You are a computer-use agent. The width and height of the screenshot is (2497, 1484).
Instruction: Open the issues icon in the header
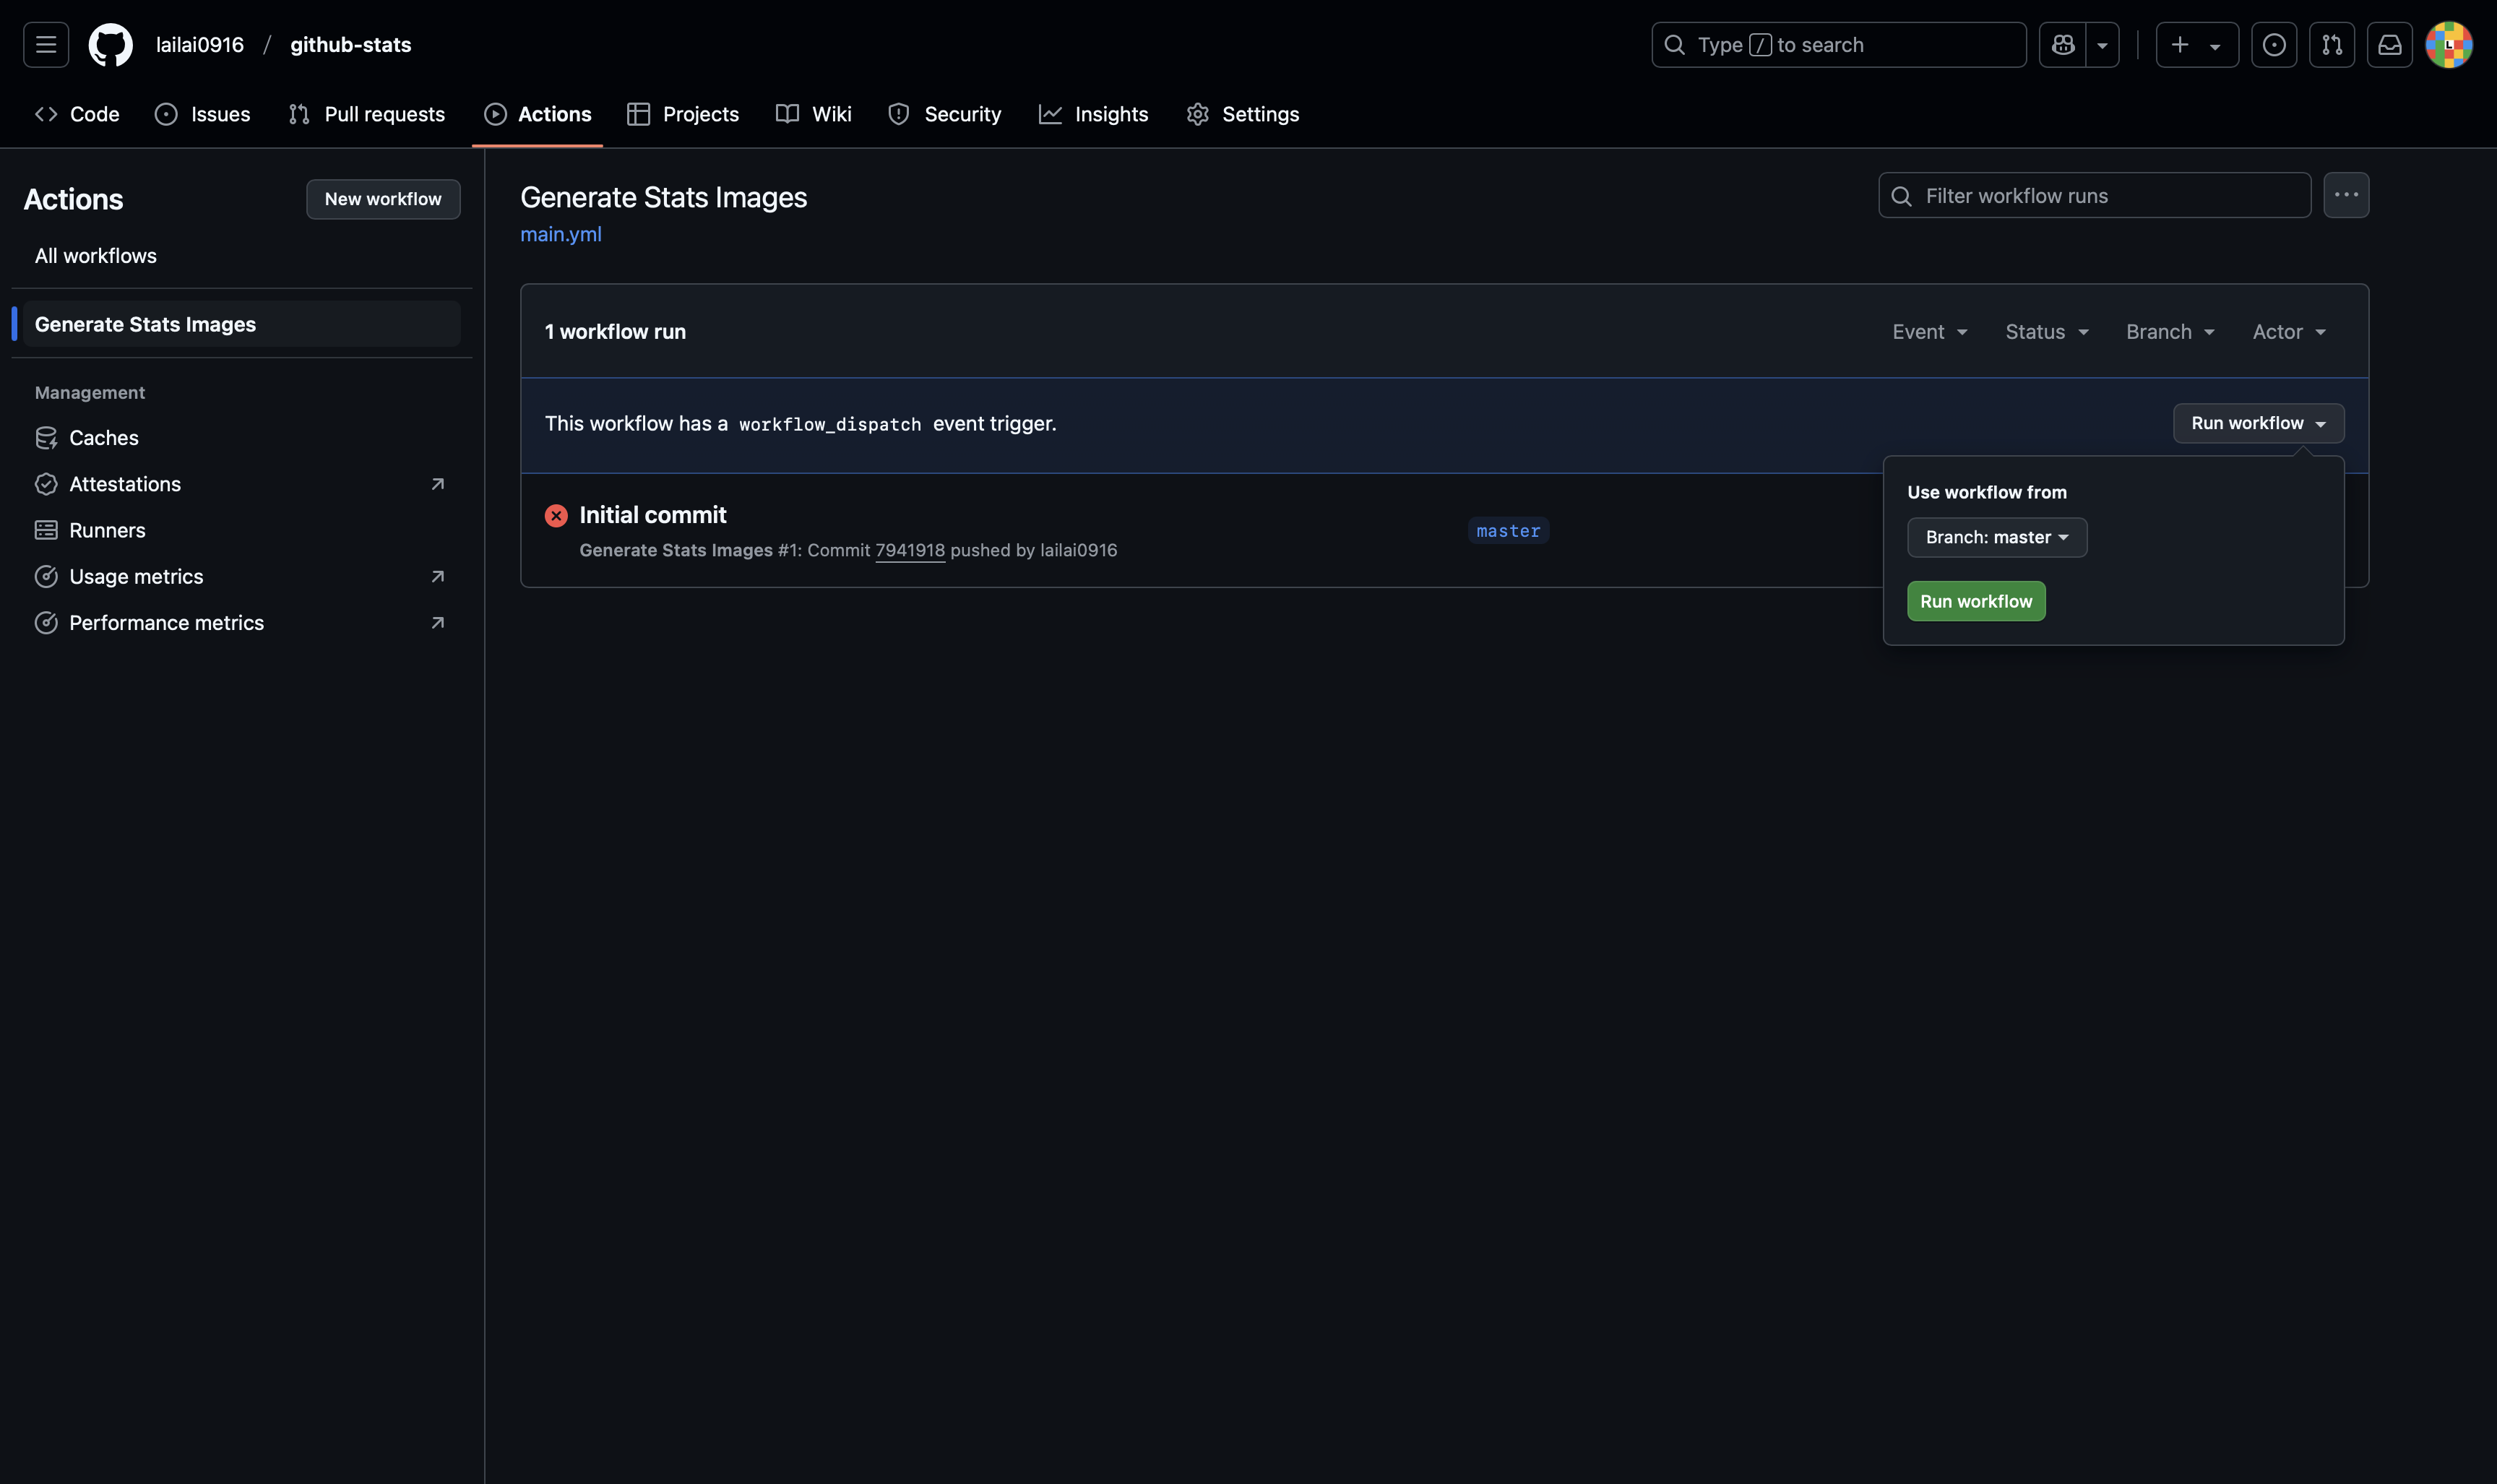[x=2273, y=45]
